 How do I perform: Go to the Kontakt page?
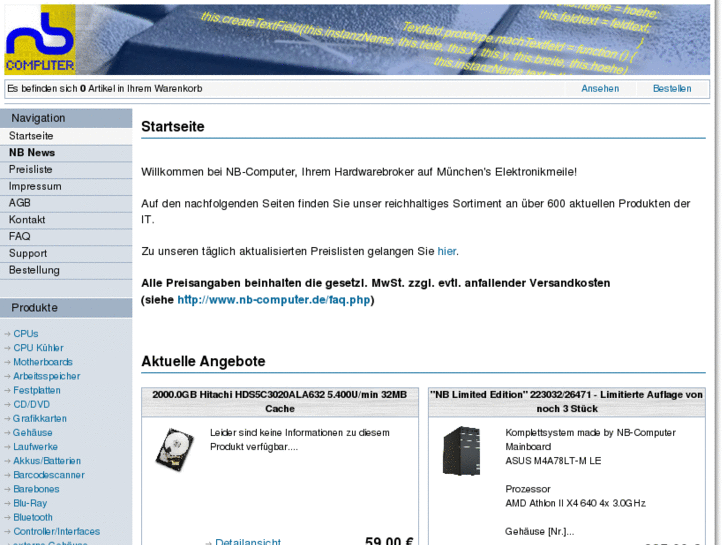(66, 220)
